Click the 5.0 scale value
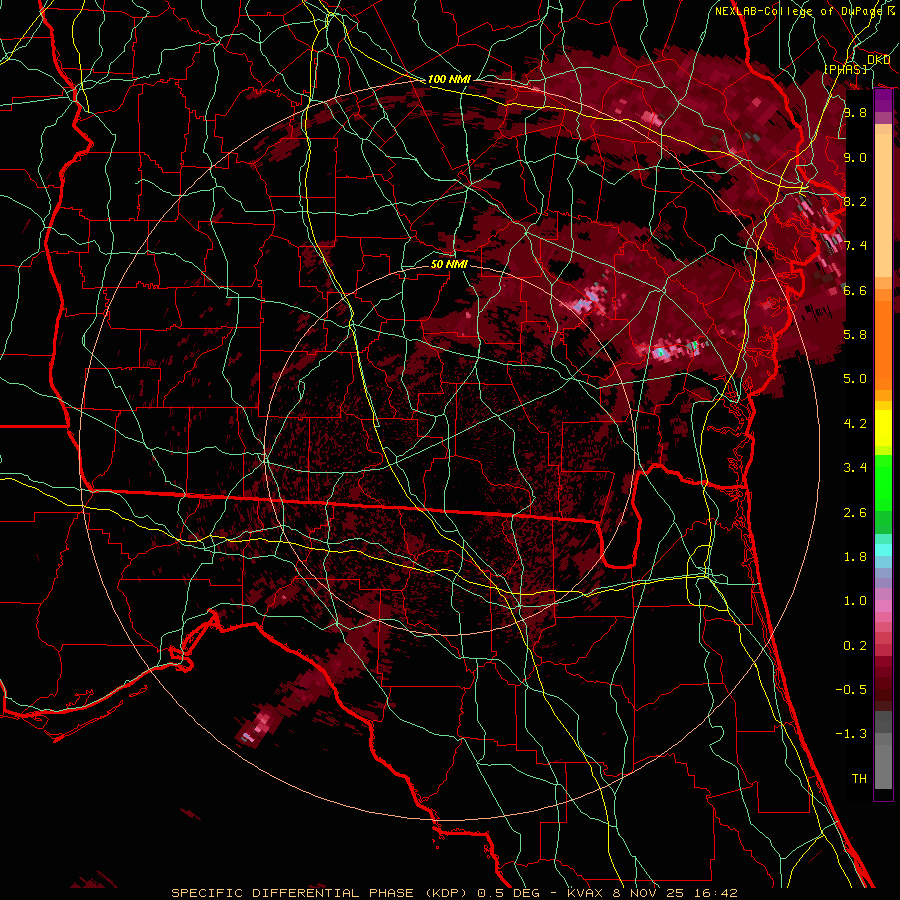 (x=855, y=379)
